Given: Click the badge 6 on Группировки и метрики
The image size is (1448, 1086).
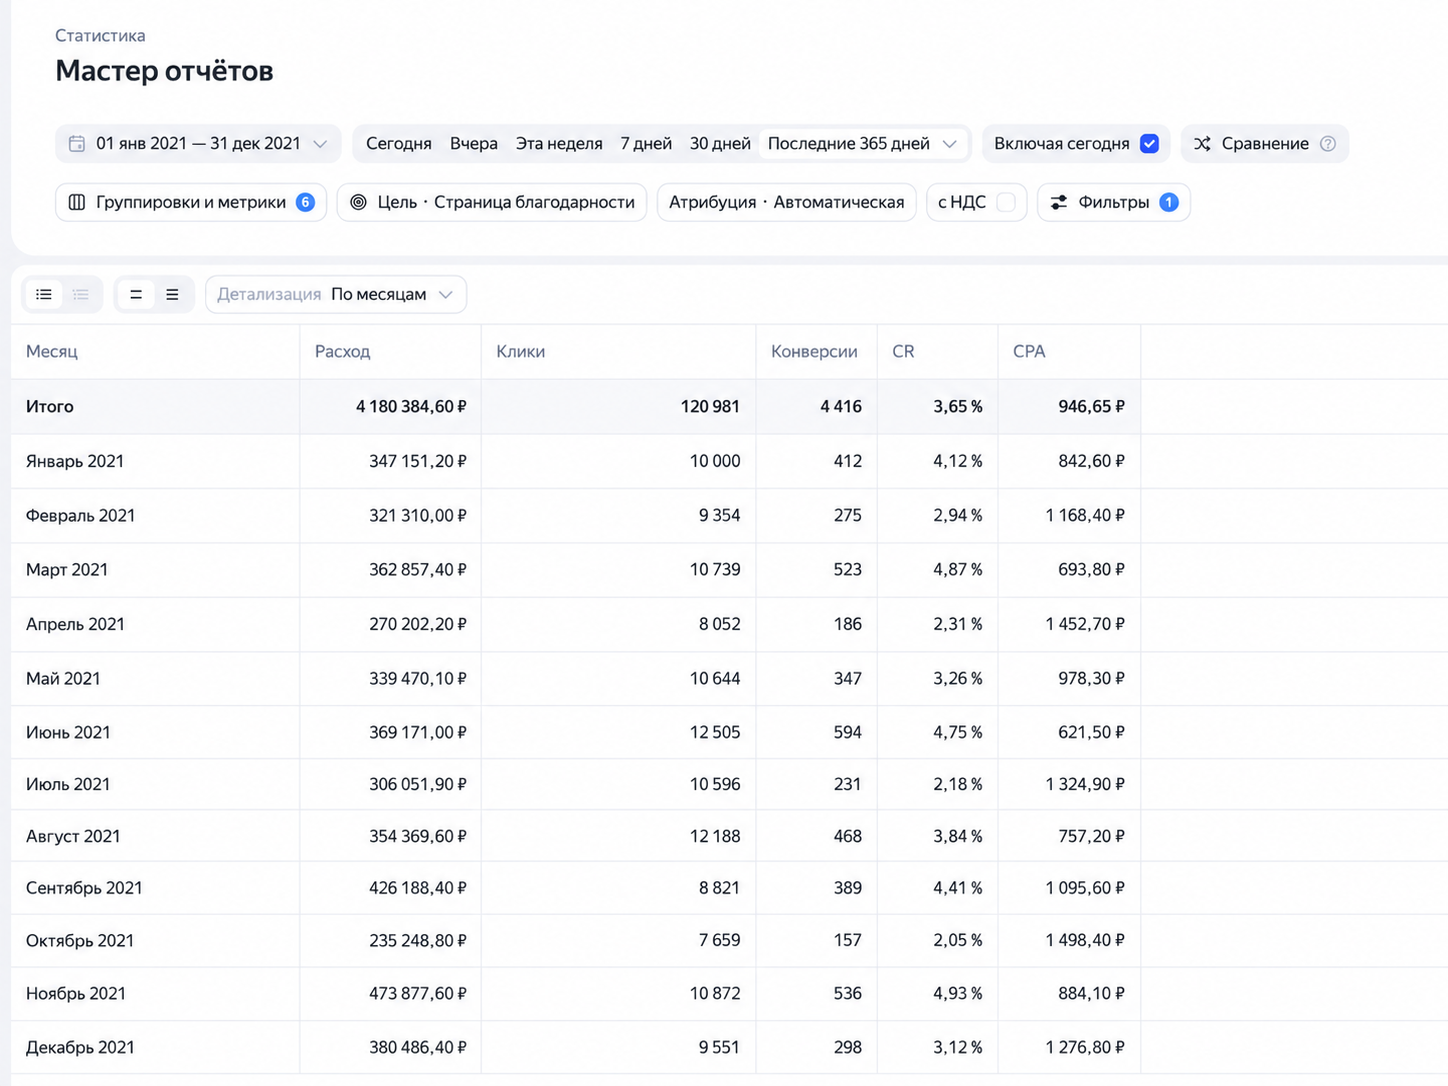Looking at the screenshot, I should [x=305, y=202].
